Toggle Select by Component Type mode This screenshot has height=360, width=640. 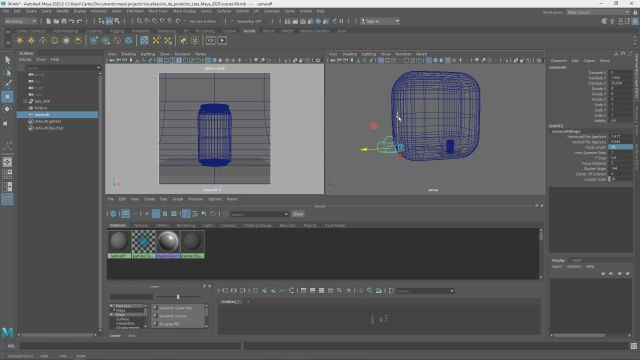pyautogui.click(x=117, y=21)
